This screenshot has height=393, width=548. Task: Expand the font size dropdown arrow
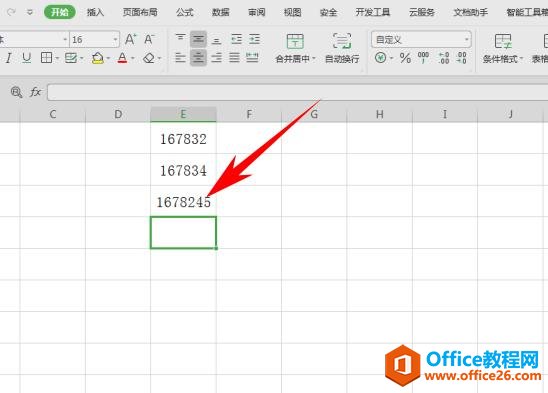(x=115, y=39)
